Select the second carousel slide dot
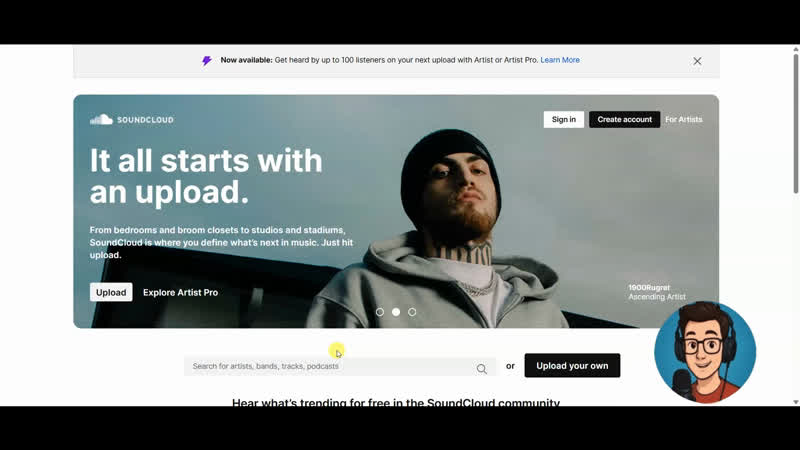 396,312
